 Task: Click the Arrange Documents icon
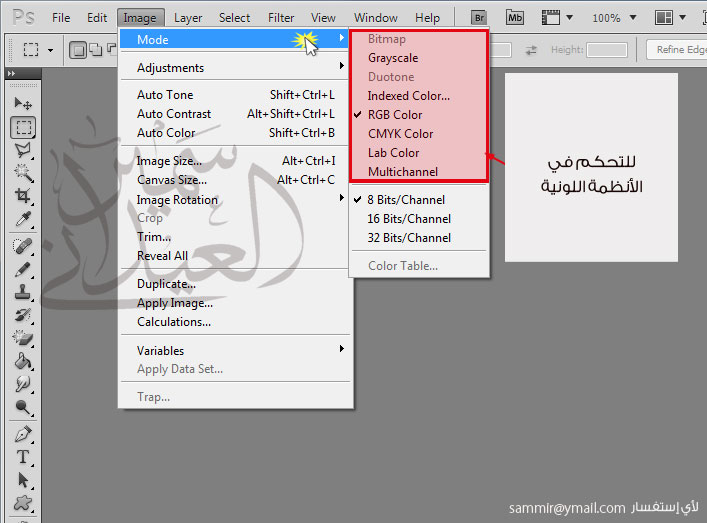[664, 18]
